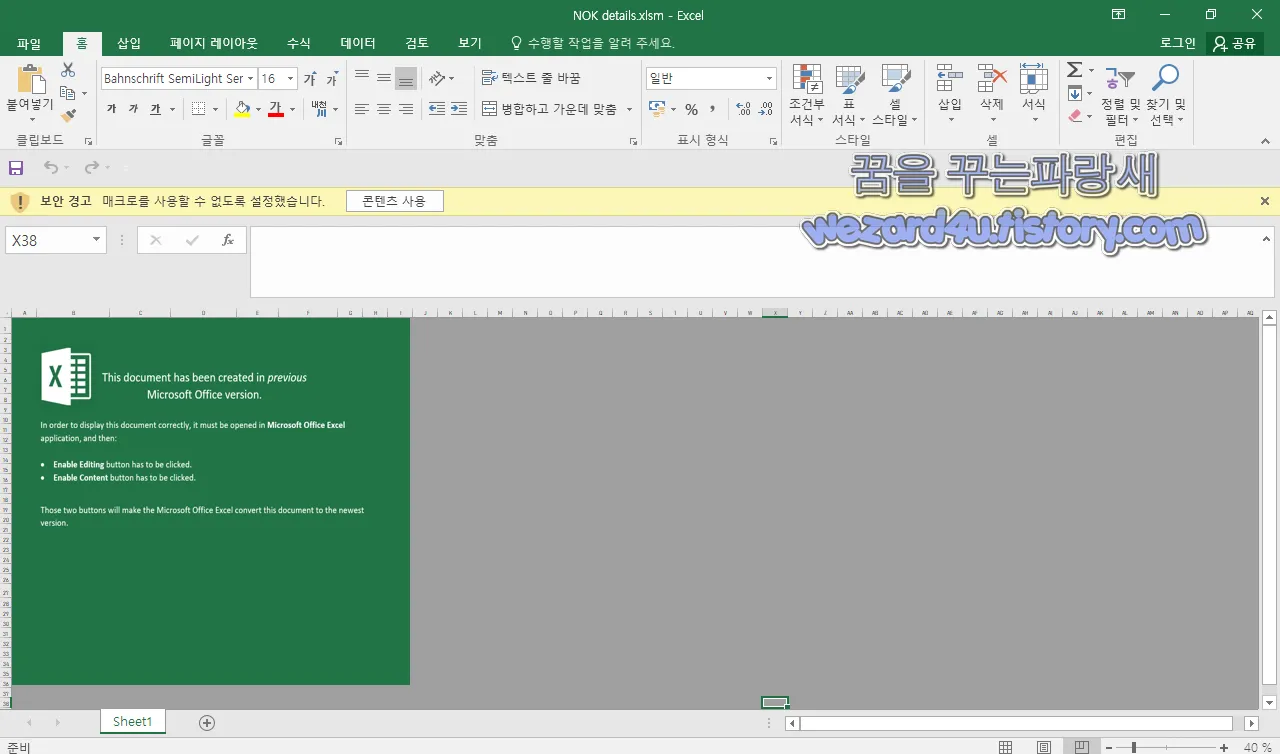Increase indent icon
The height and width of the screenshot is (754, 1280).
pos(459,109)
